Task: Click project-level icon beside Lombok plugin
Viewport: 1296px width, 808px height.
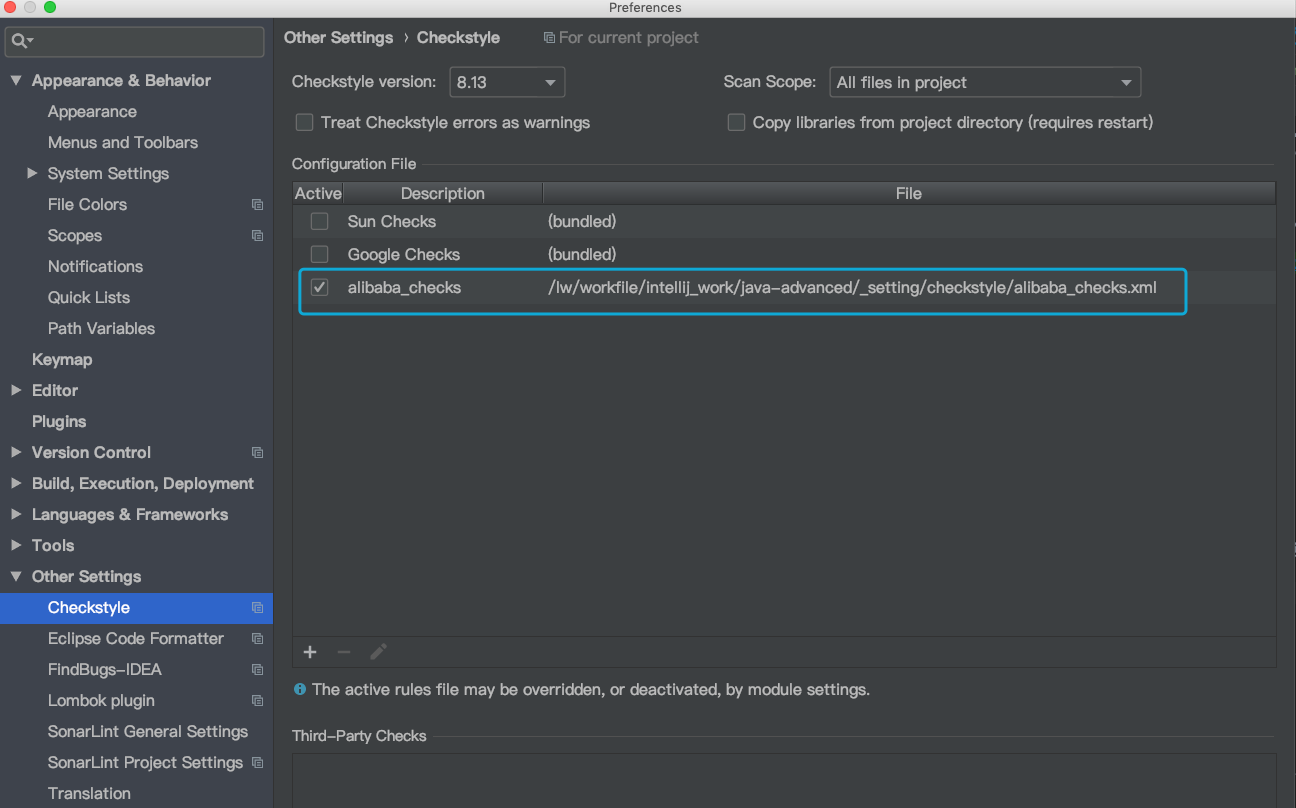Action: click(x=257, y=701)
